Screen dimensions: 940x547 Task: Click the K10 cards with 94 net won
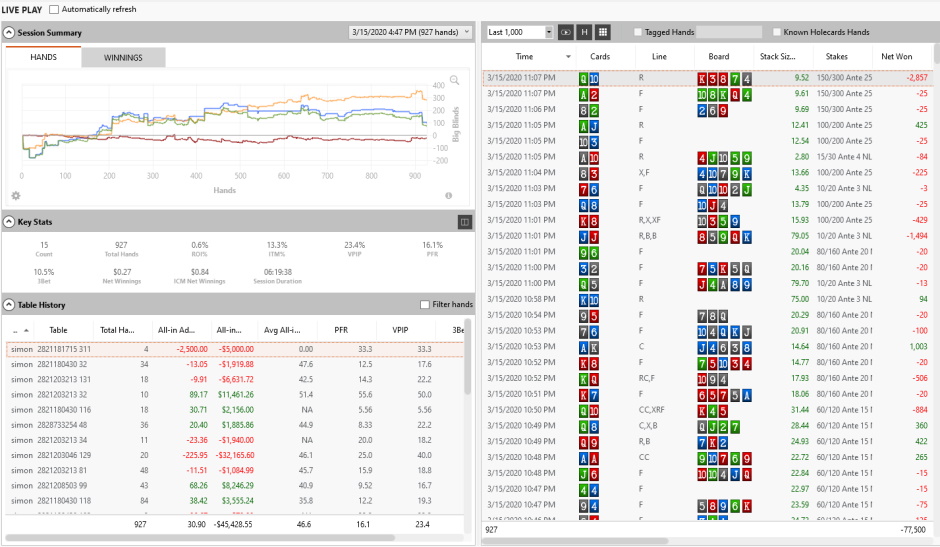click(x=589, y=300)
